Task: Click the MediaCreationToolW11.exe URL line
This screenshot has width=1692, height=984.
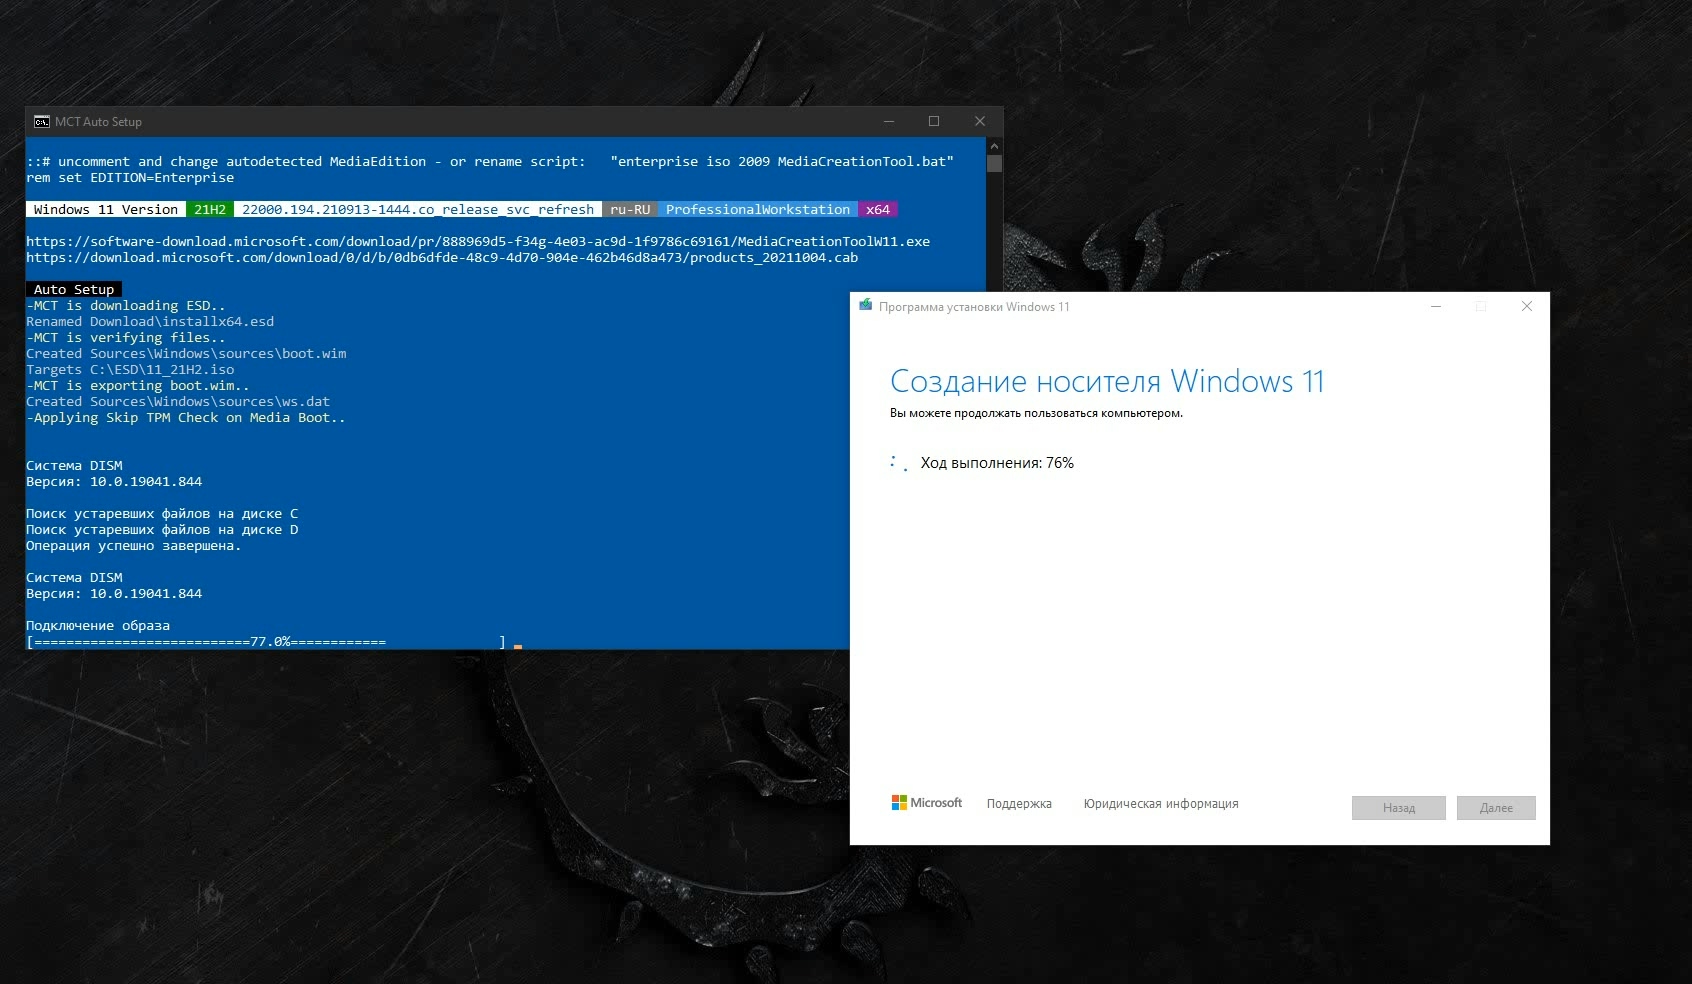Action: click(478, 242)
